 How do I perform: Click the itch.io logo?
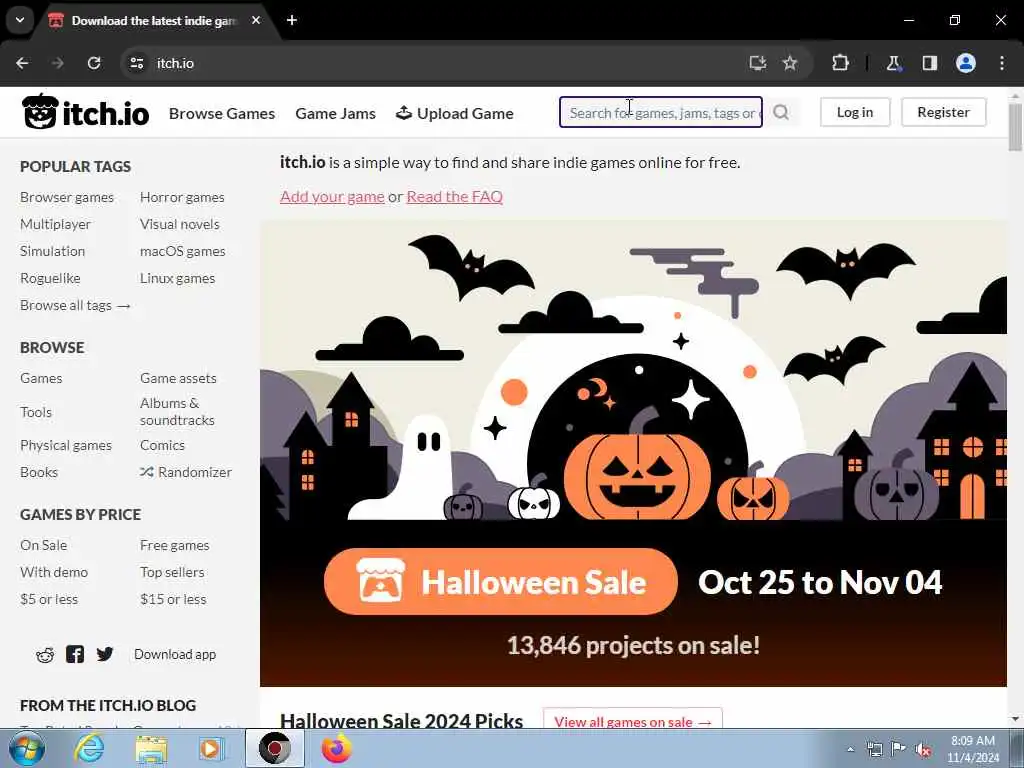[86, 112]
